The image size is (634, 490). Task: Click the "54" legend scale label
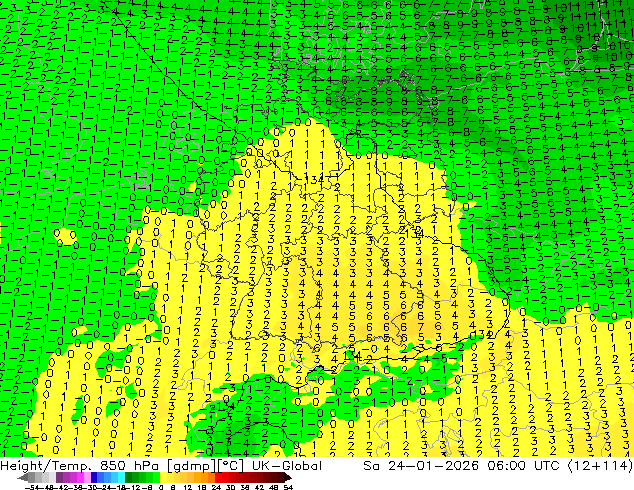tap(288, 488)
